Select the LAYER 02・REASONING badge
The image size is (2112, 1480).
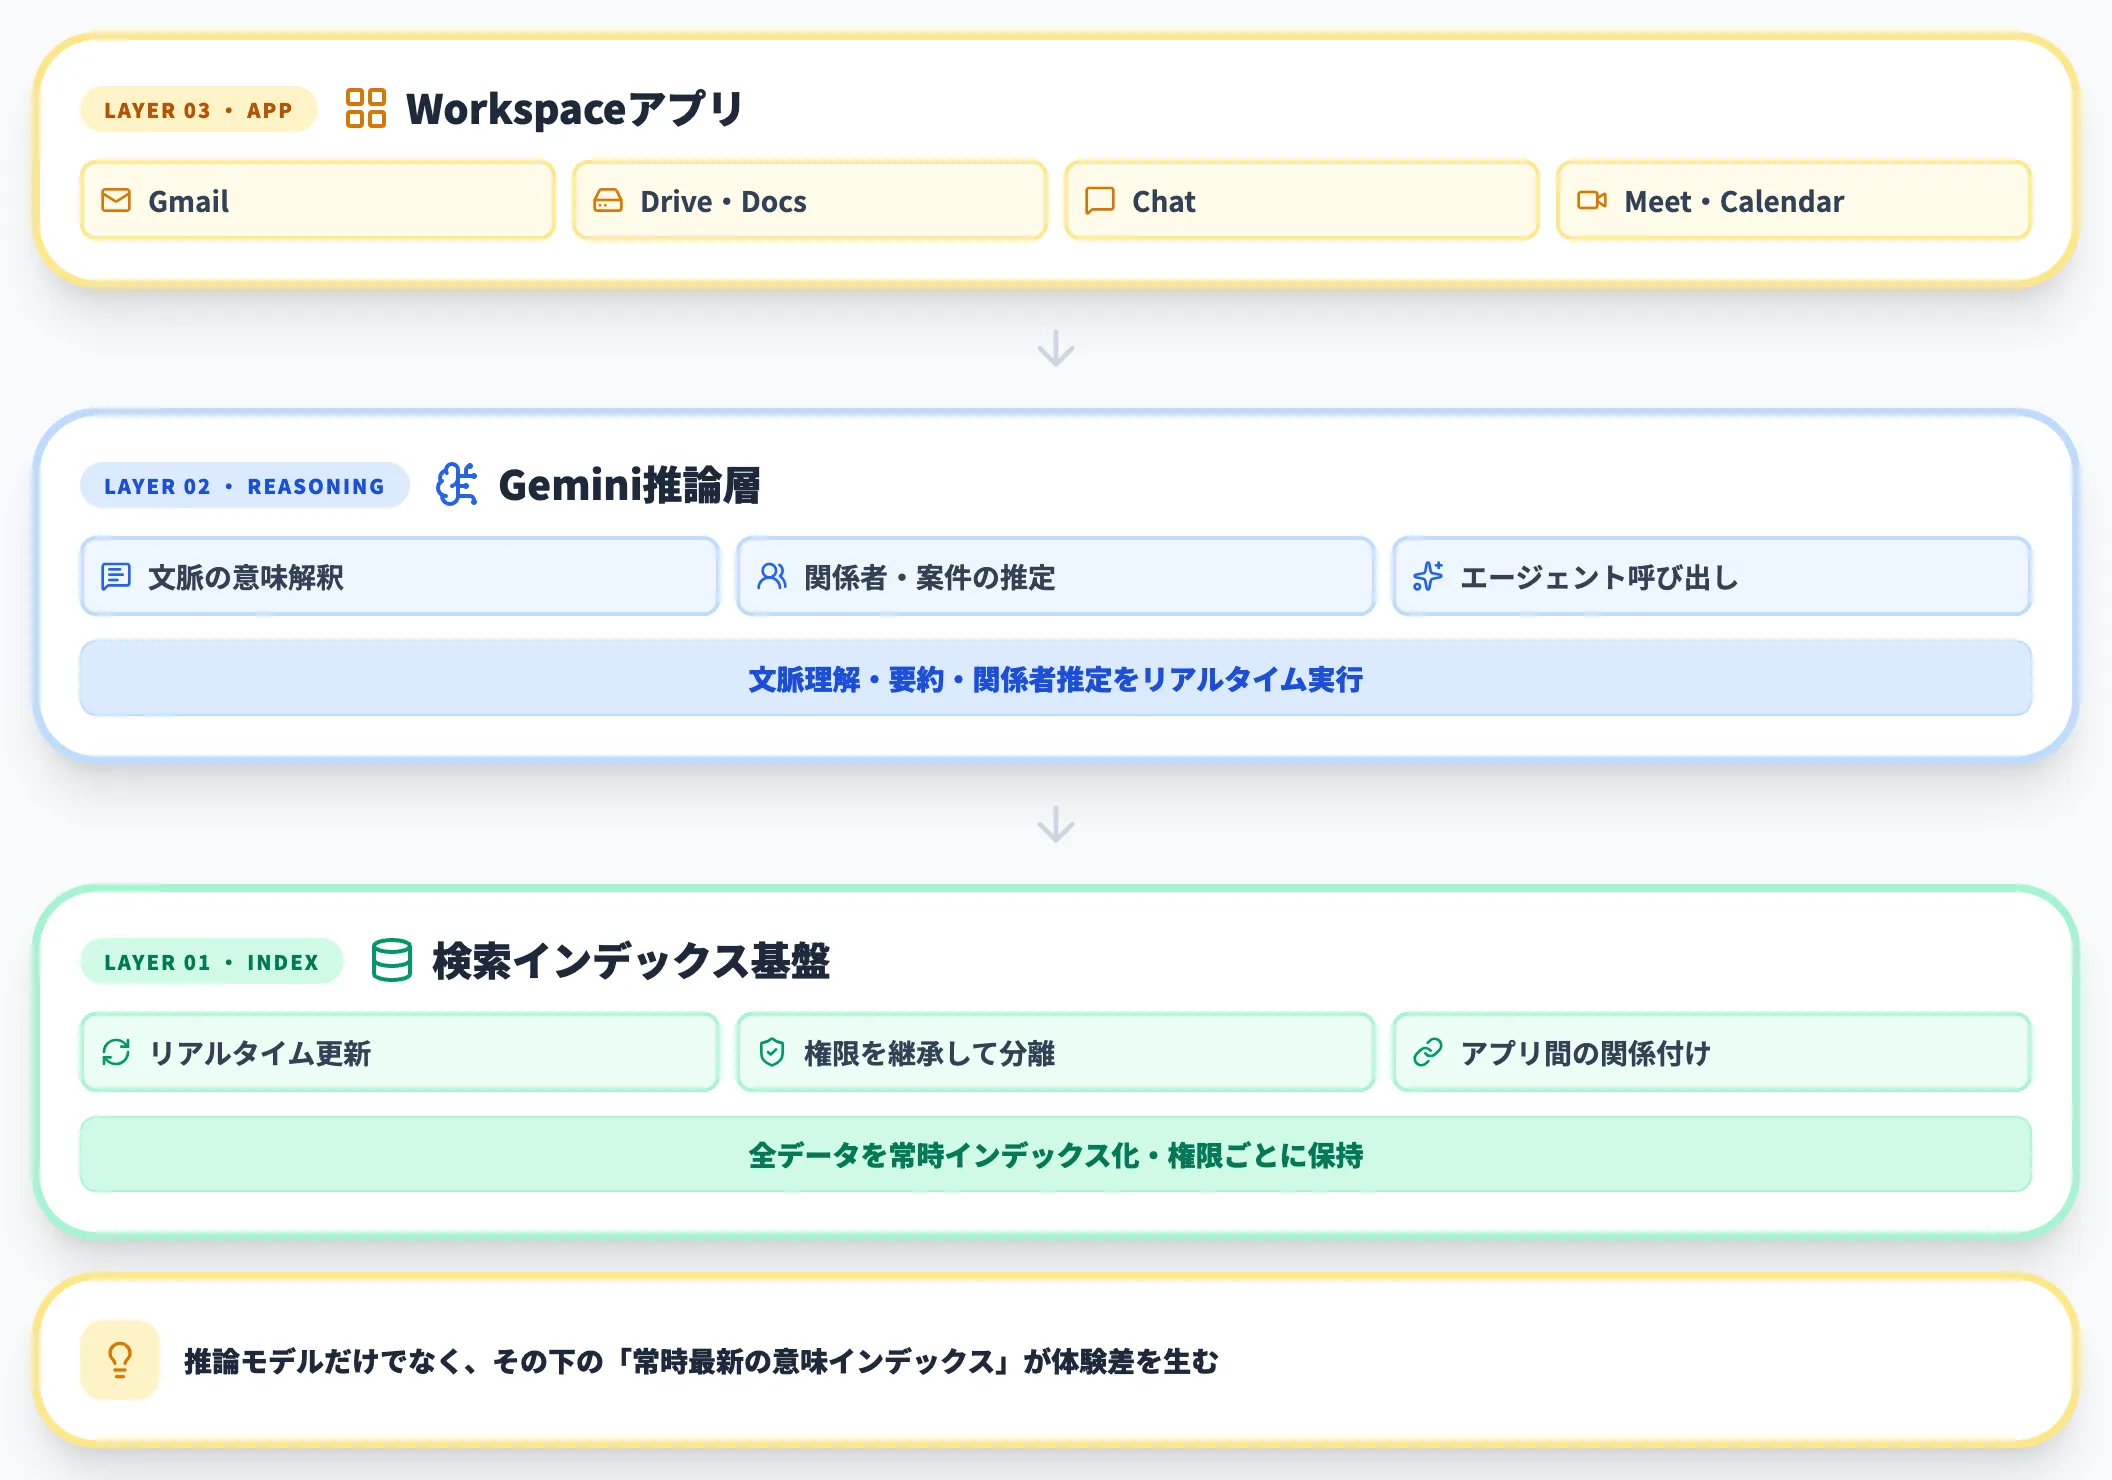244,487
